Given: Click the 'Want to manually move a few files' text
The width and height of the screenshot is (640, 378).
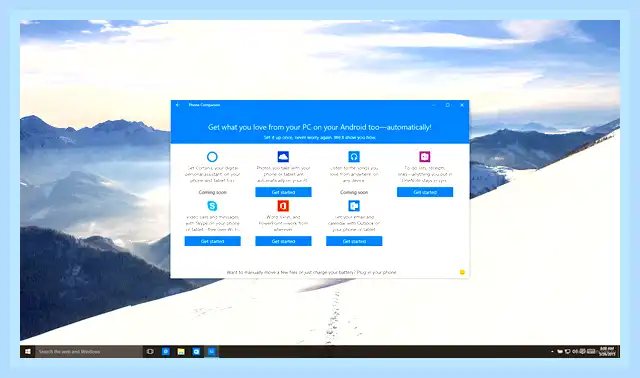Looking at the screenshot, I should [311, 272].
